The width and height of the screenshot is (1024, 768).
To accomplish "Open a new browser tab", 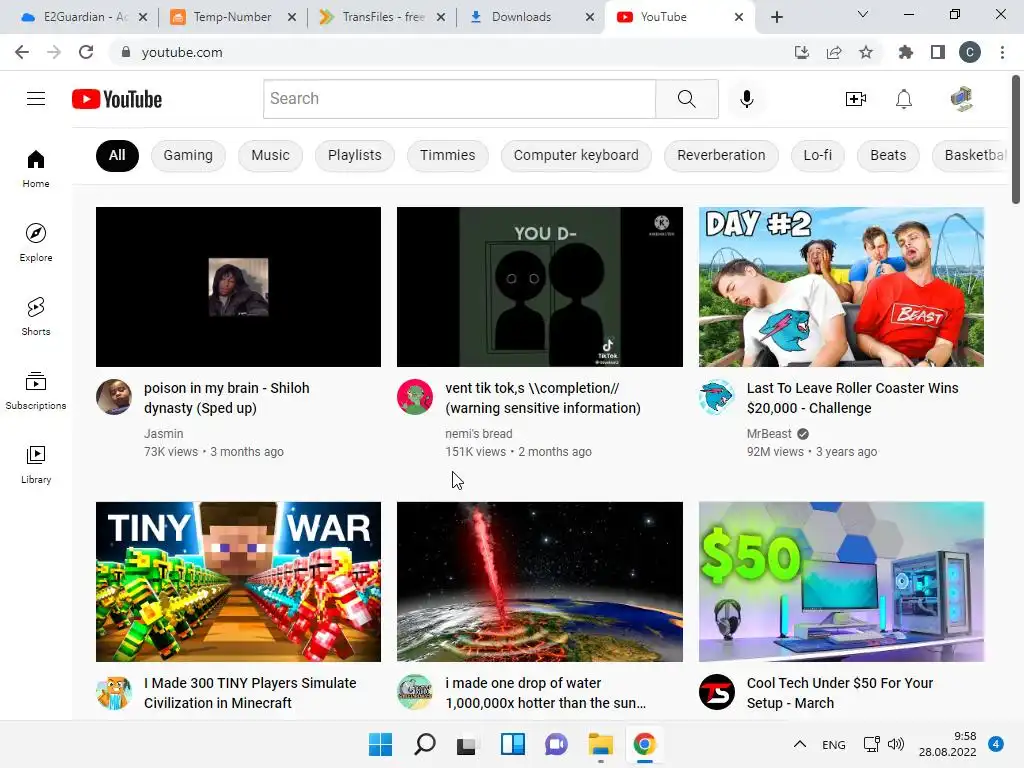I will point(776,17).
